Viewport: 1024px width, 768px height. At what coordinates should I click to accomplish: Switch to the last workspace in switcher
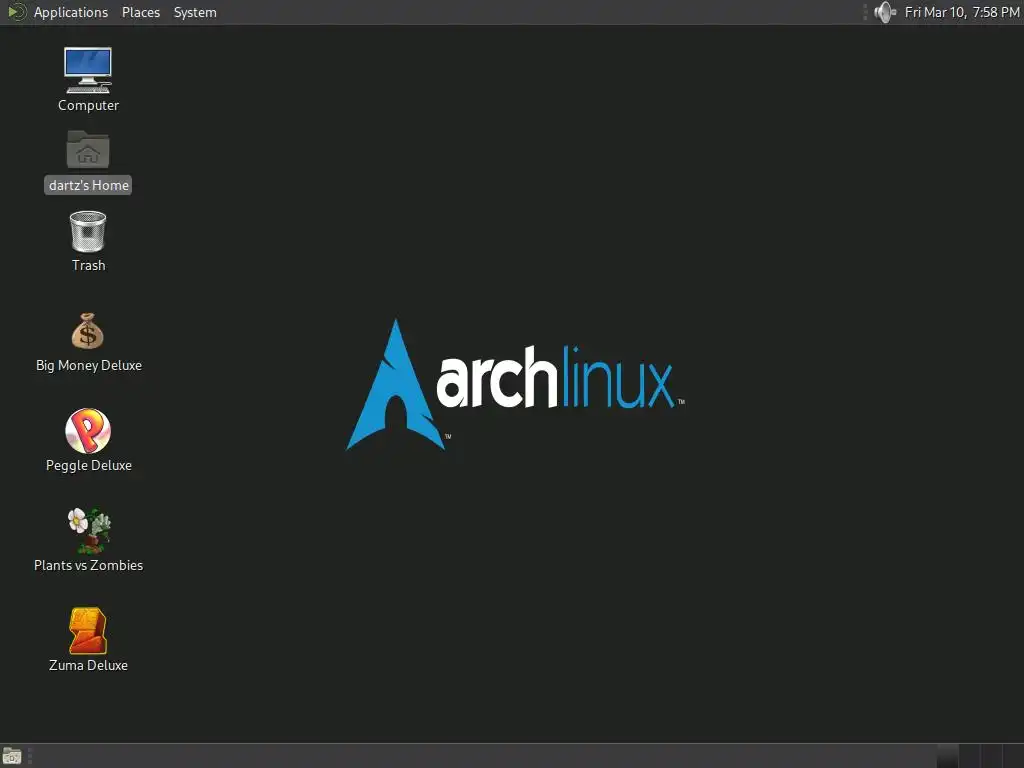point(1013,756)
